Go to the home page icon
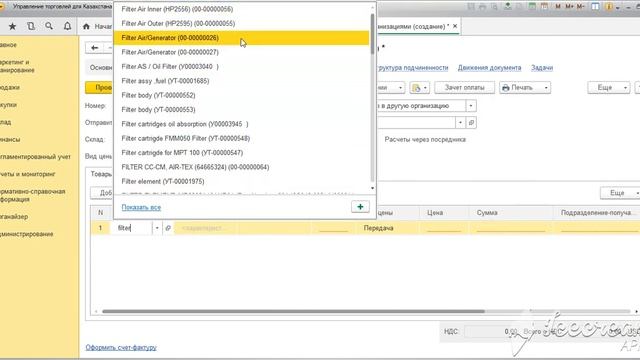This screenshot has width=640, height=360. [86, 26]
